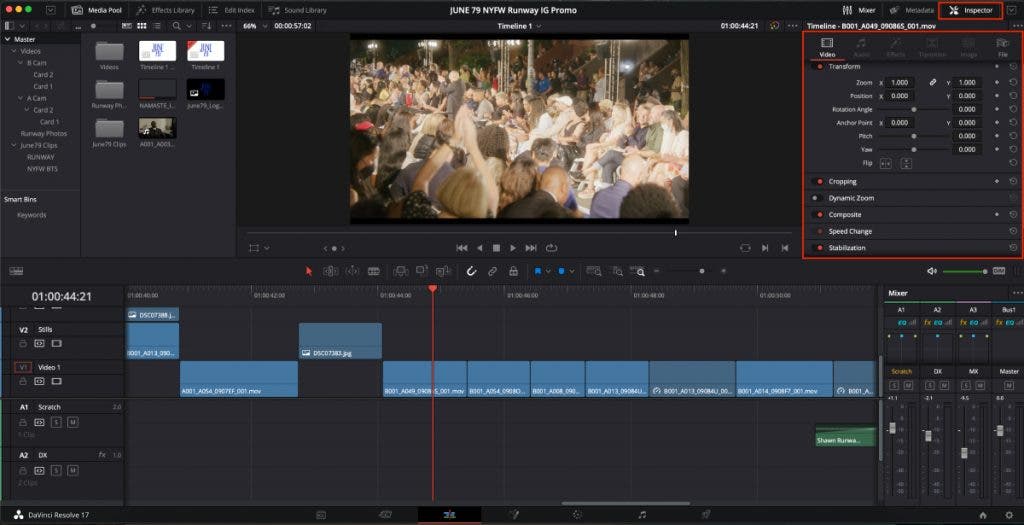Viewport: 1024px width, 525px height.
Task: Click the Overwrite Clip toolbar icon
Action: click(x=422, y=271)
